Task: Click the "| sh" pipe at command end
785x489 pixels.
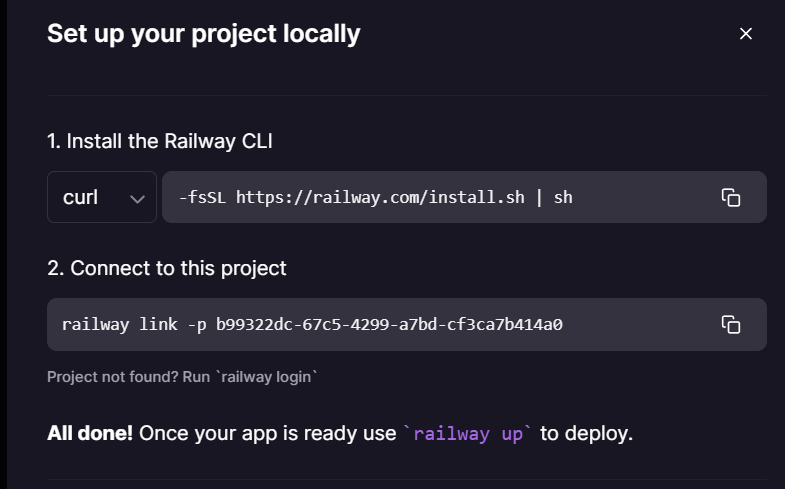Action: pyautogui.click(x=554, y=197)
